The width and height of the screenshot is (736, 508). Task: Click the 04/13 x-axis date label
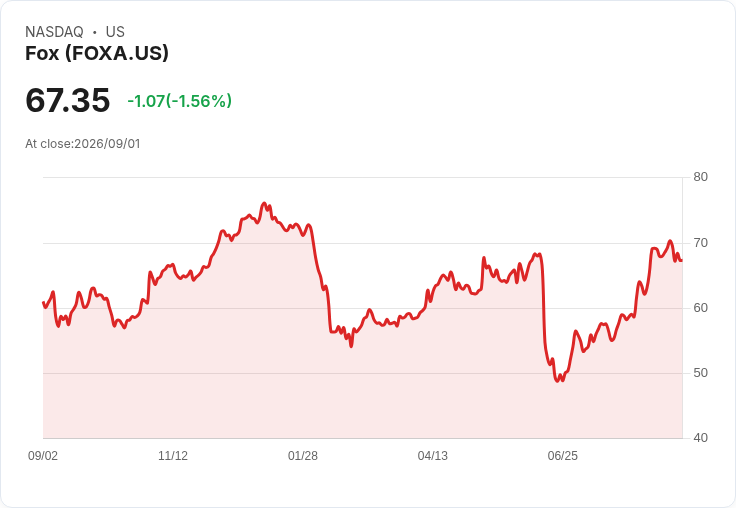pos(432,455)
